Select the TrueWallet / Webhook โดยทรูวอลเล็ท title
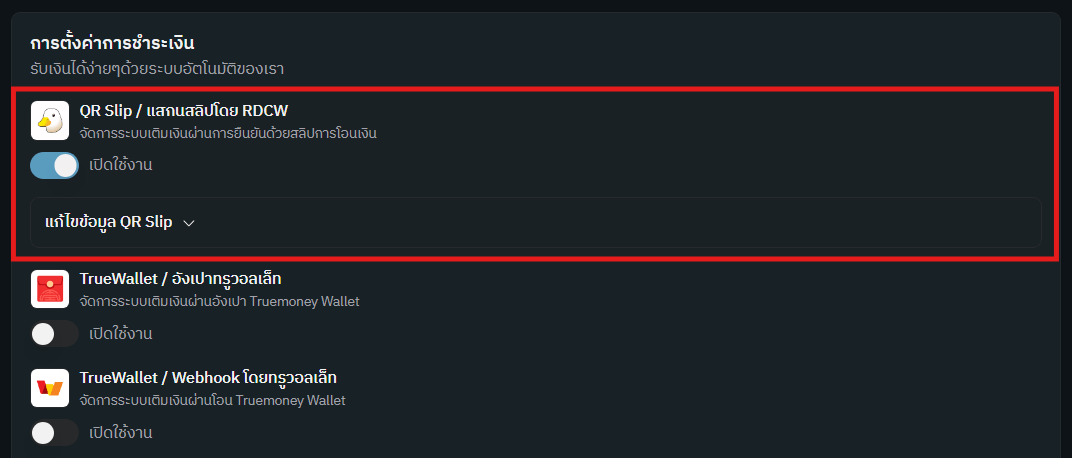The width and height of the screenshot is (1072, 458). coord(208,378)
